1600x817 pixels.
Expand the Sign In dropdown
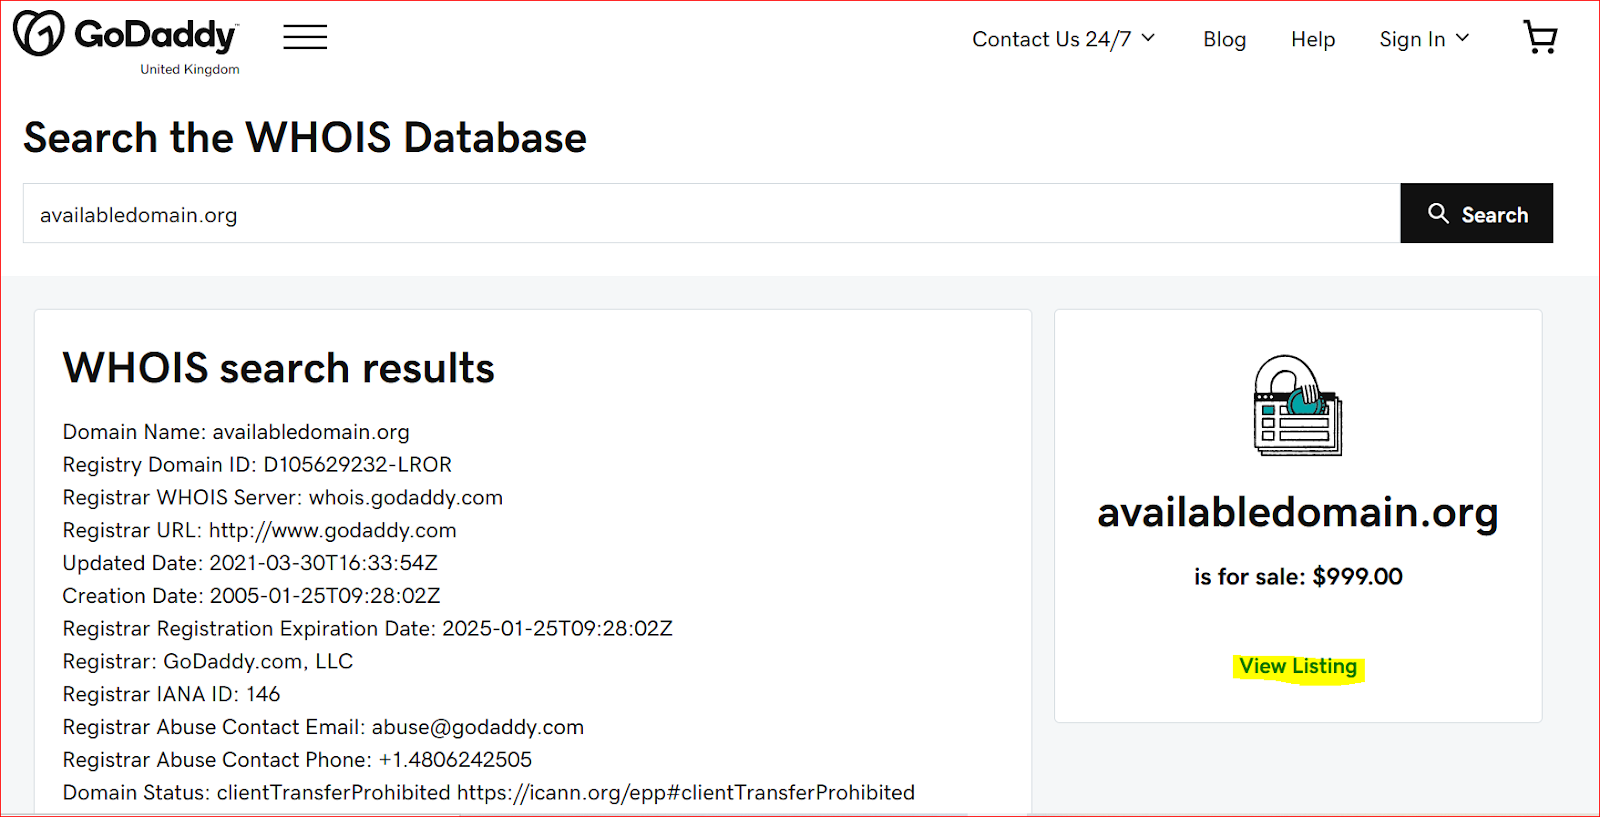(1424, 39)
